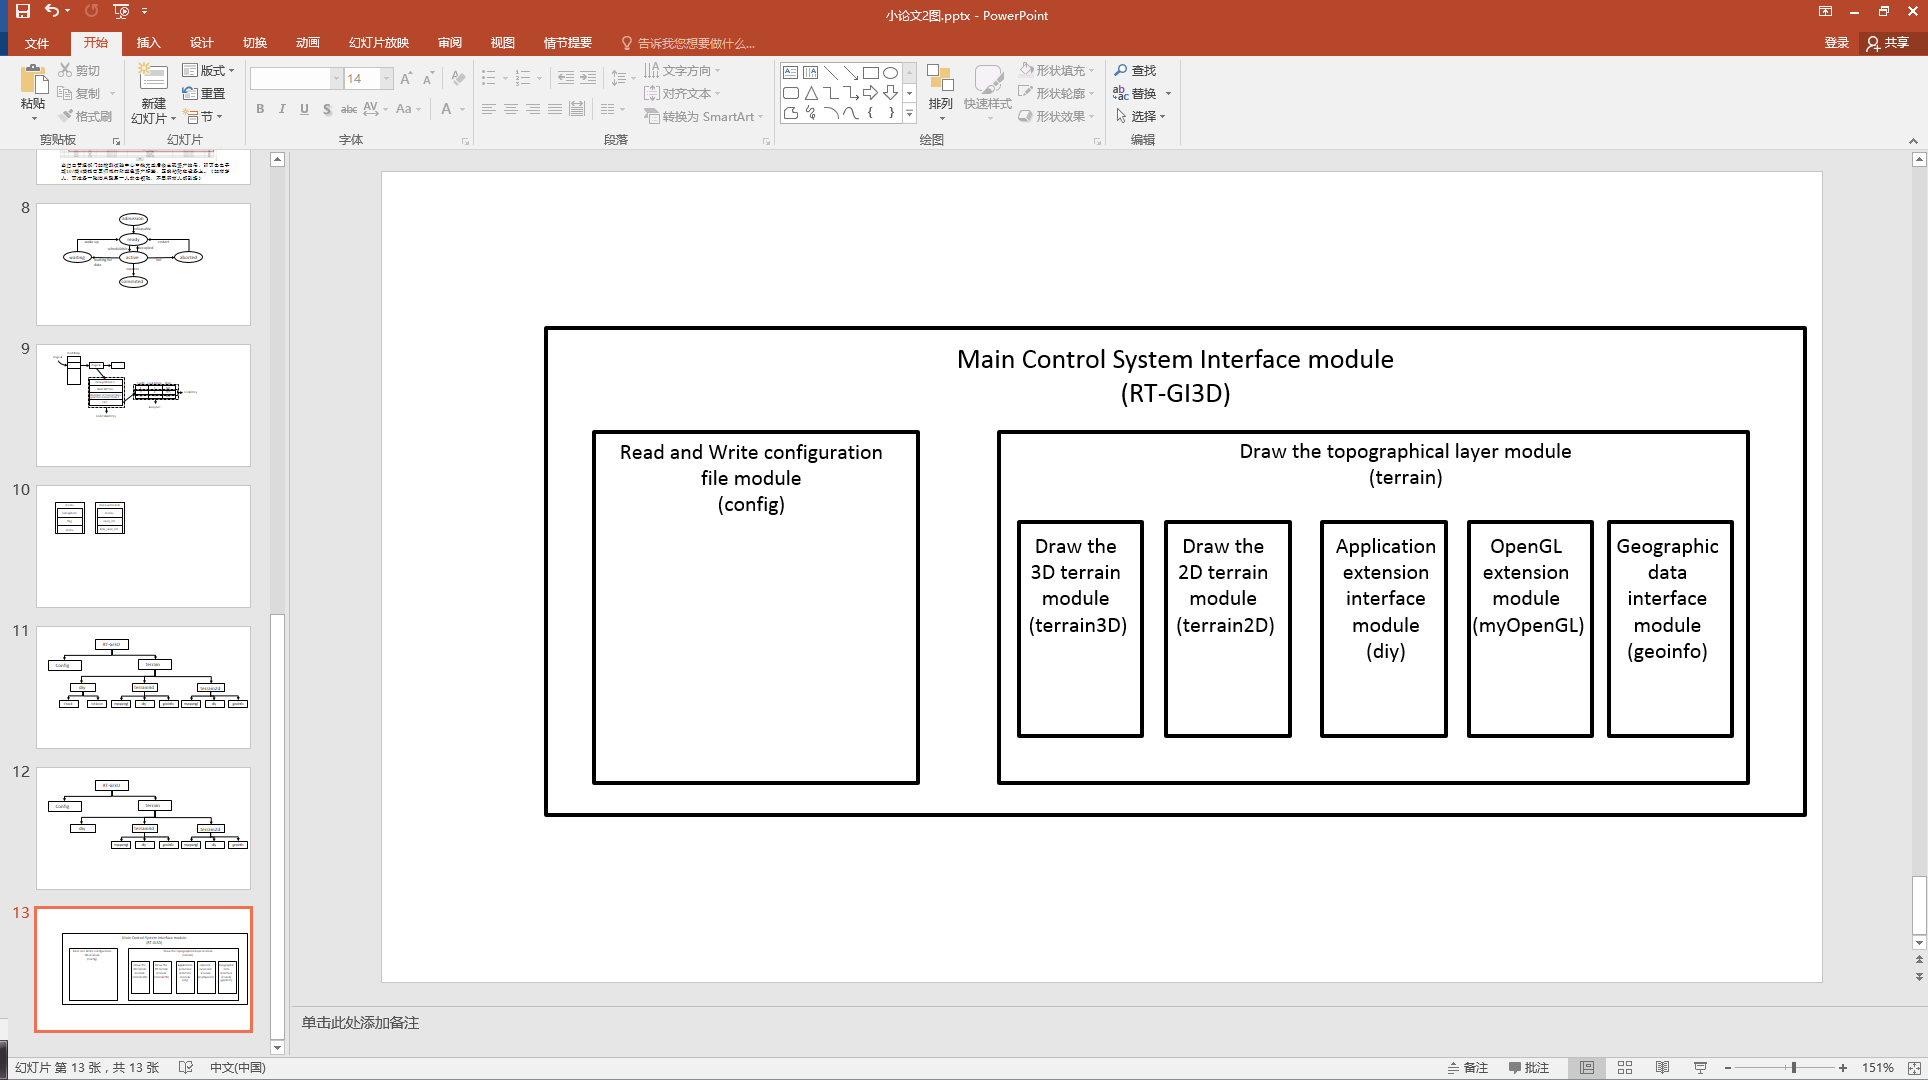
Task: Click Fit slide to window icon
Action: [1914, 1068]
